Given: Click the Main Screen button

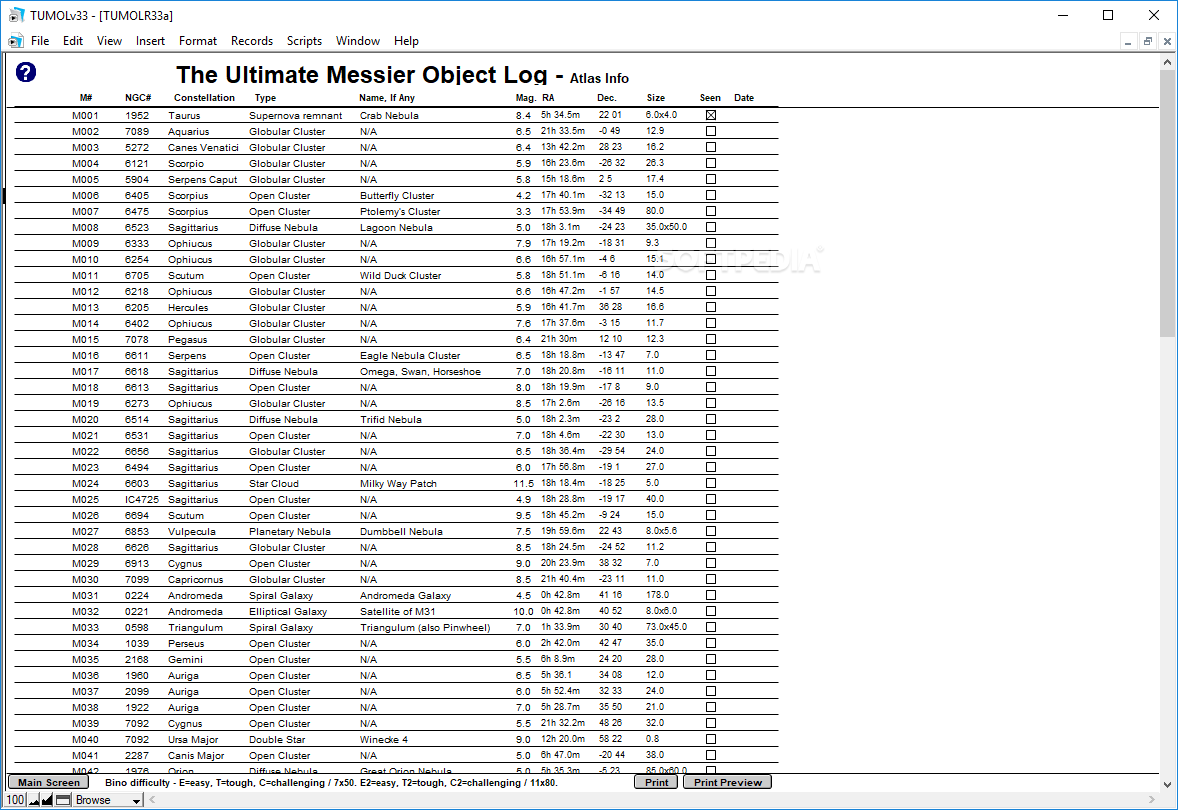Looking at the screenshot, I should coord(49,782).
